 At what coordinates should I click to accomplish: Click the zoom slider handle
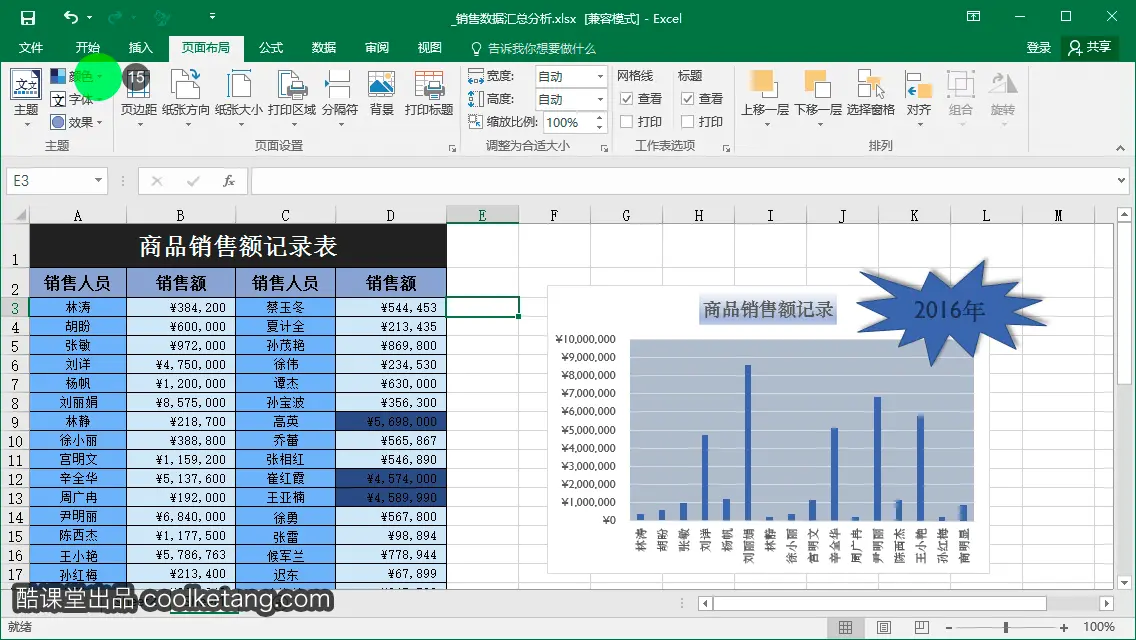(x=1006, y=628)
